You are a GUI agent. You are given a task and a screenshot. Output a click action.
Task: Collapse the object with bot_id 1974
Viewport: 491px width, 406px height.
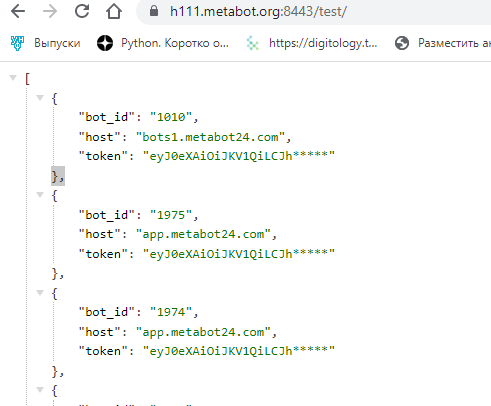point(40,293)
